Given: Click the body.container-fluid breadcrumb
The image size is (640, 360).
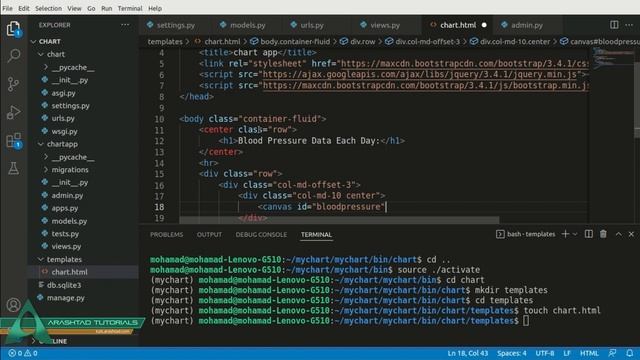Looking at the screenshot, I should [295, 42].
